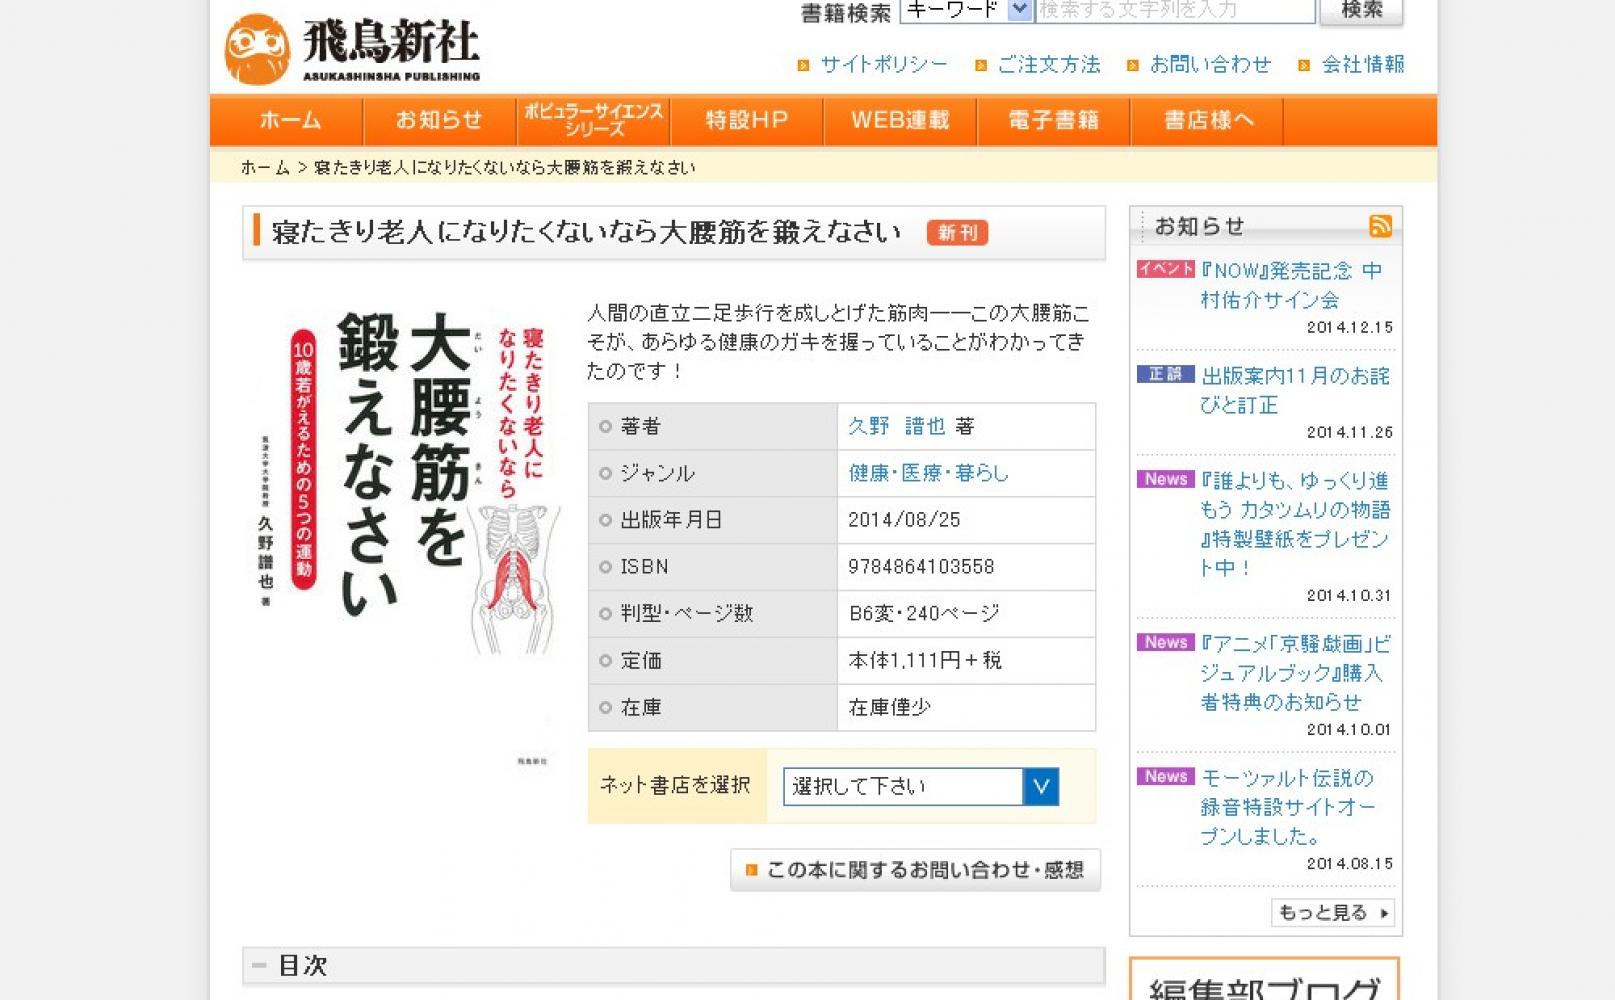
Task: Open the RSS feed icon in お知らせ
Action: tap(1380, 226)
